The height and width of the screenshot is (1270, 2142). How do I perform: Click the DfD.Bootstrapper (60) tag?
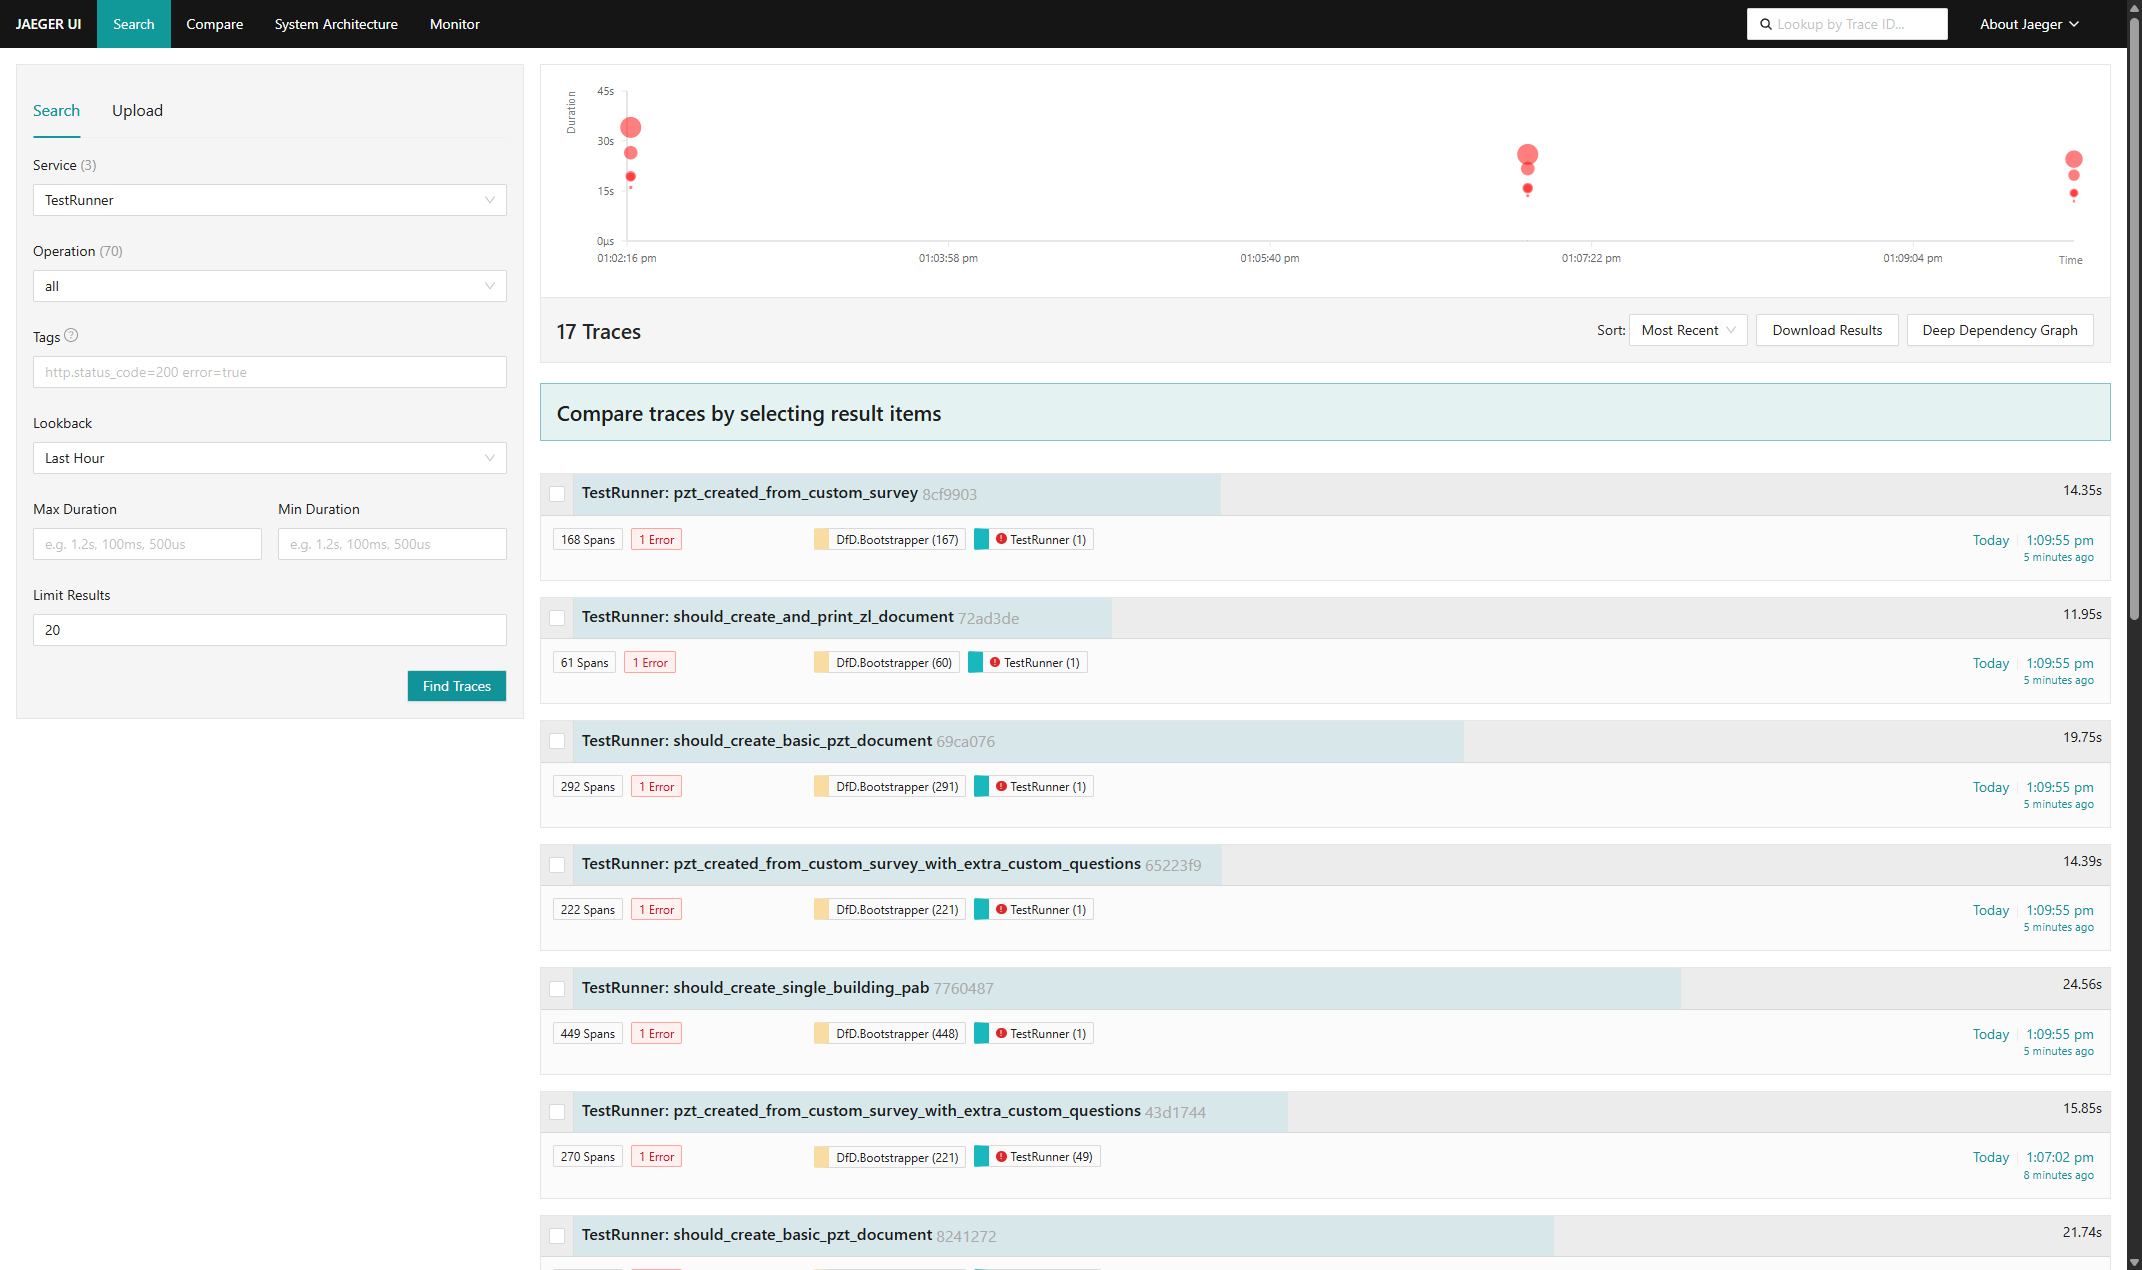click(x=887, y=662)
